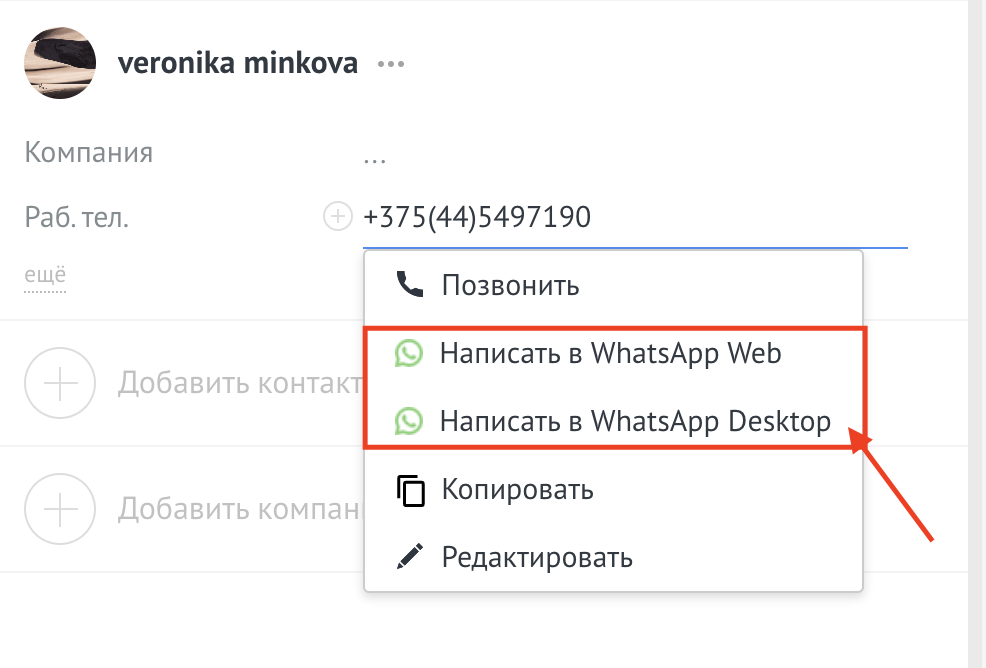
Task: Click phone number field +375(44)5497190
Action: click(x=477, y=216)
